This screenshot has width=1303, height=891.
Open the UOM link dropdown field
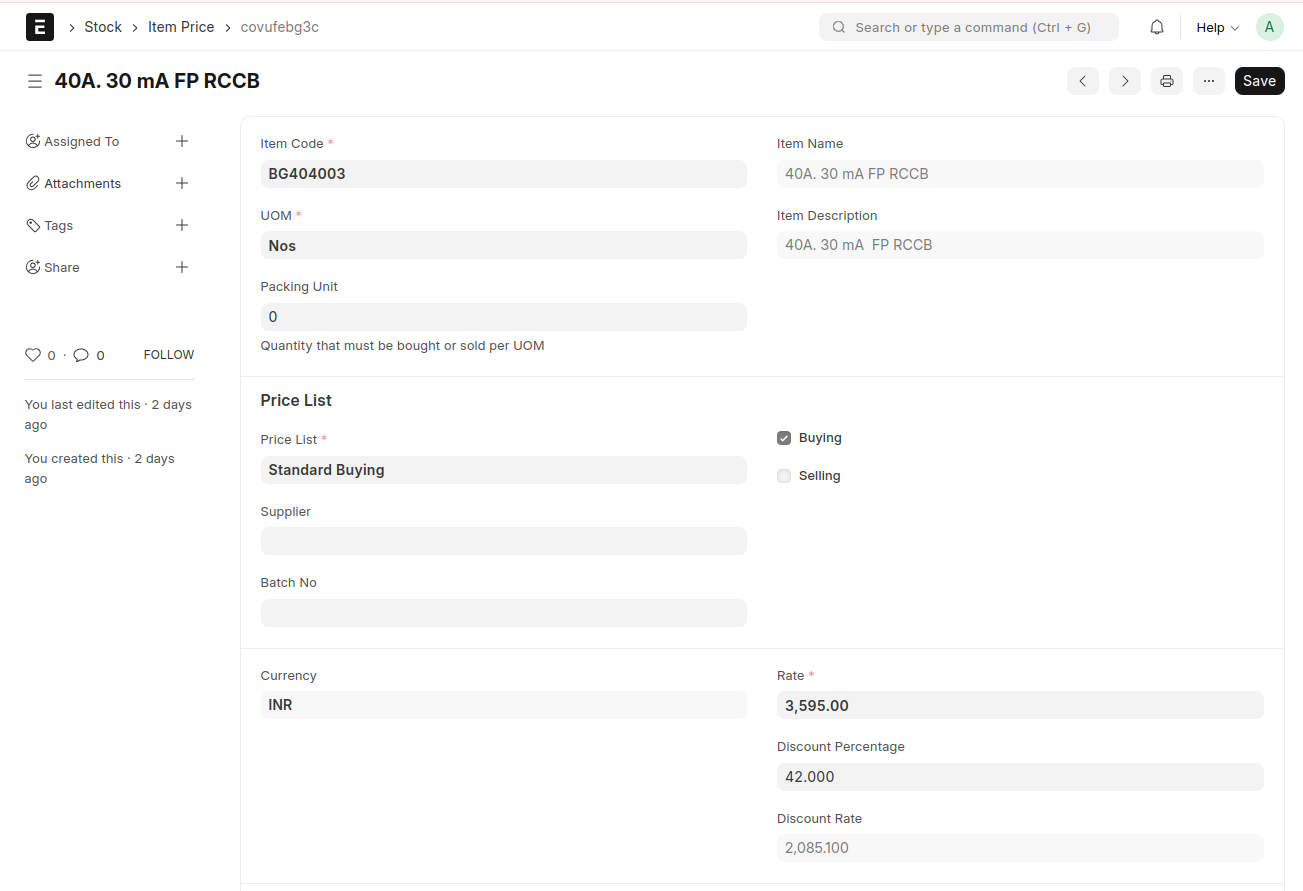coord(503,245)
